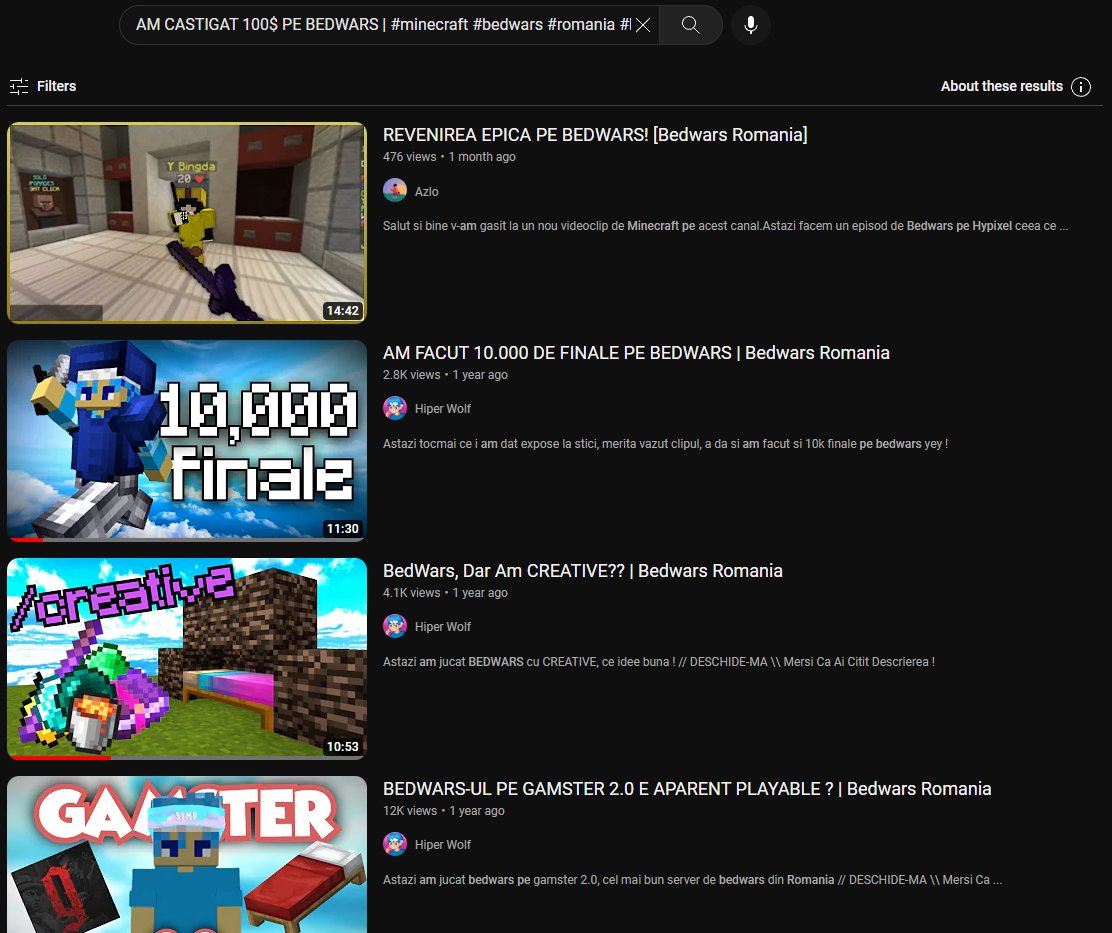Image resolution: width=1112 pixels, height=933 pixels.
Task: Click Hiper Wolf name under 10.000 DE FINALE video
Action: pyautogui.click(x=443, y=408)
